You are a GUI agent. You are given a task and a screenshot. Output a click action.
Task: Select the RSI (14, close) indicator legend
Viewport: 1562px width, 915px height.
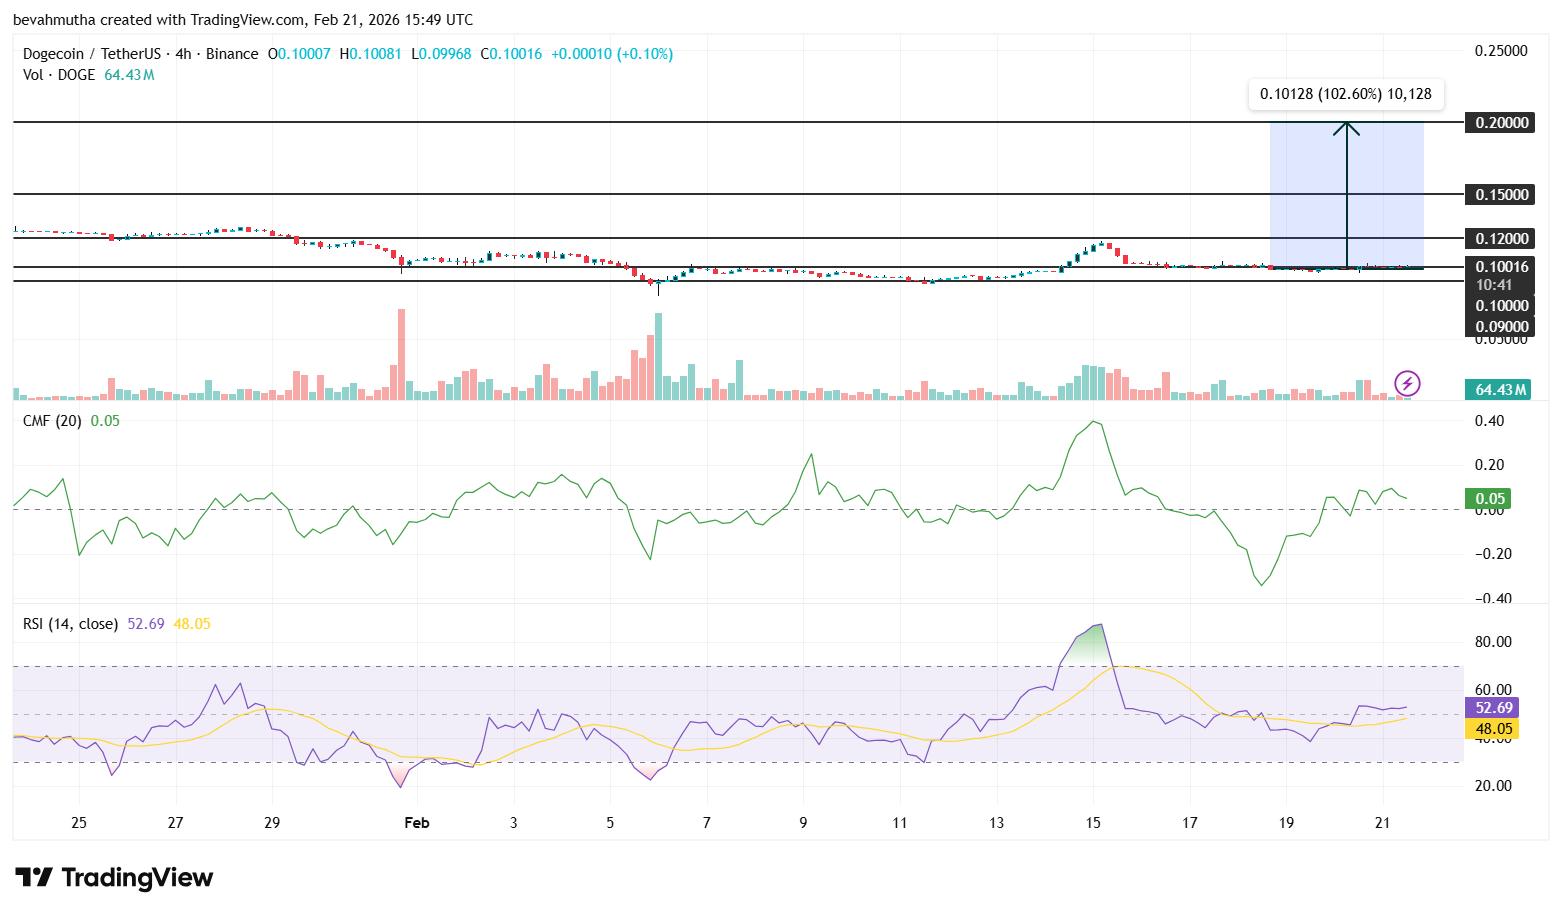(x=69, y=622)
